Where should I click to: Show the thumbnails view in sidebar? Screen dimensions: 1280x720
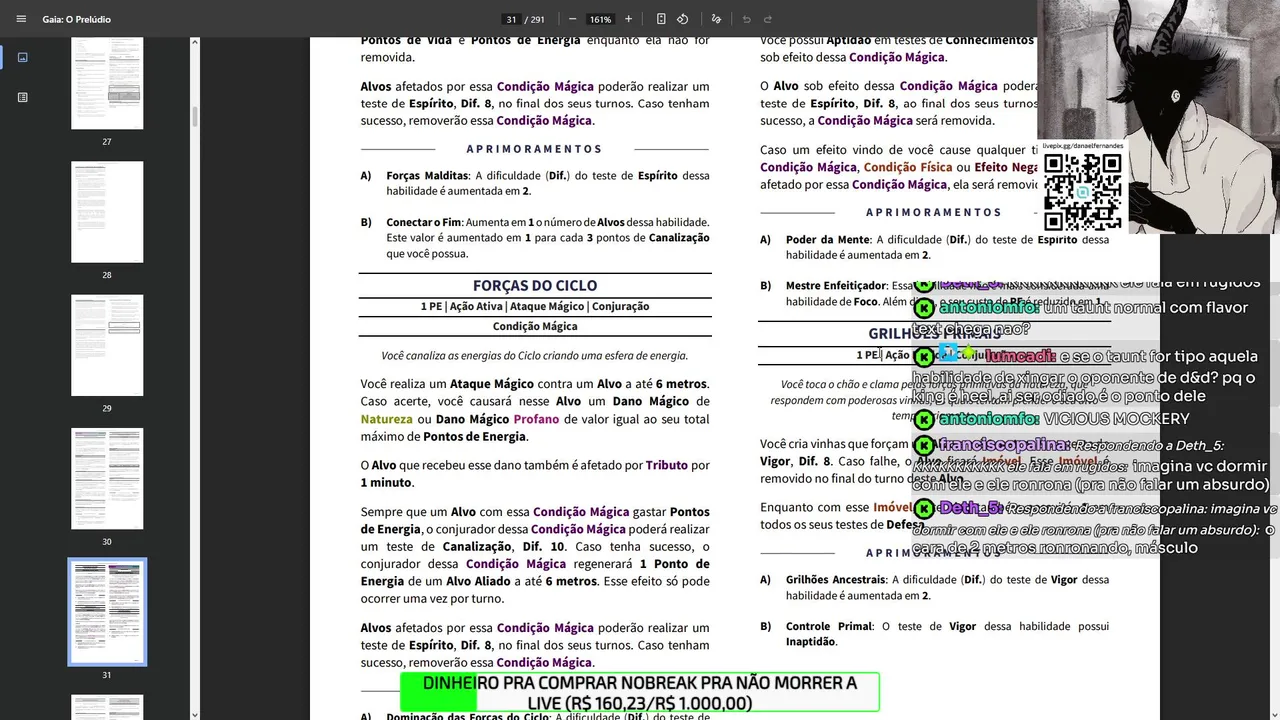pyautogui.click(x=23, y=57)
